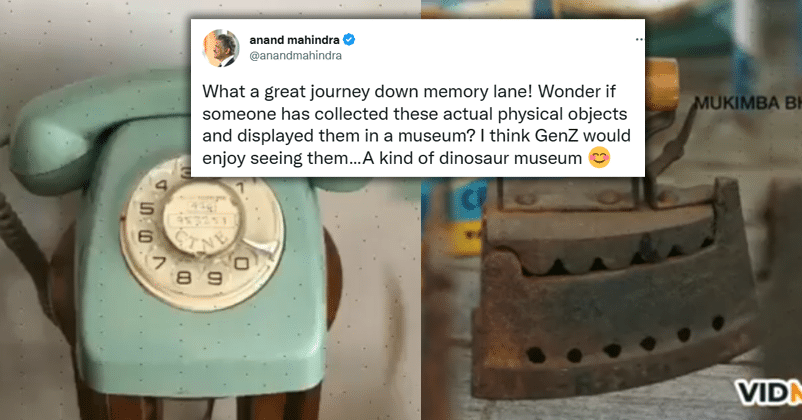Click the VID watermark logo
802x420 pixels.
[768, 392]
